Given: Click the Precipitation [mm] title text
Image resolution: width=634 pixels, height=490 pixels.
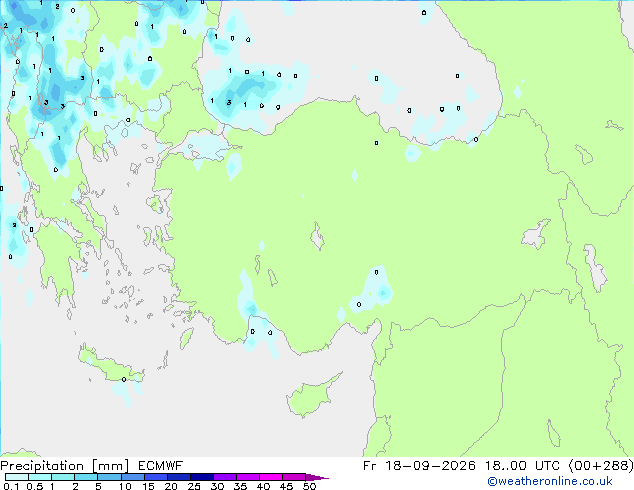Looking at the screenshot, I should pos(64,466).
